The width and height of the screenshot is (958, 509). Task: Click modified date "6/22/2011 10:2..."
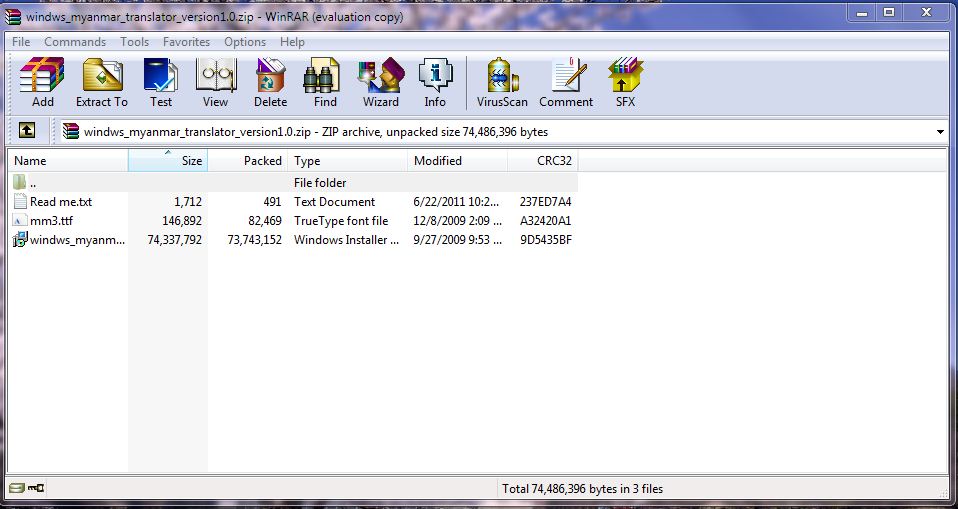(x=456, y=202)
